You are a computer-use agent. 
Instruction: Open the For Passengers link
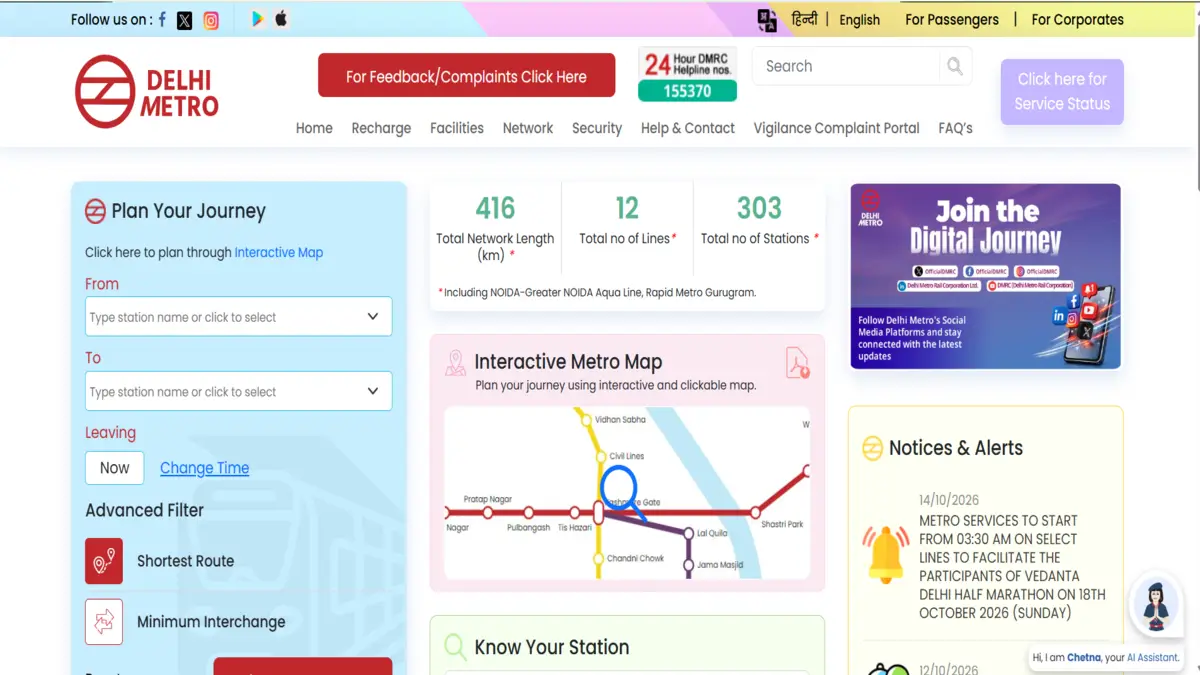coord(952,19)
